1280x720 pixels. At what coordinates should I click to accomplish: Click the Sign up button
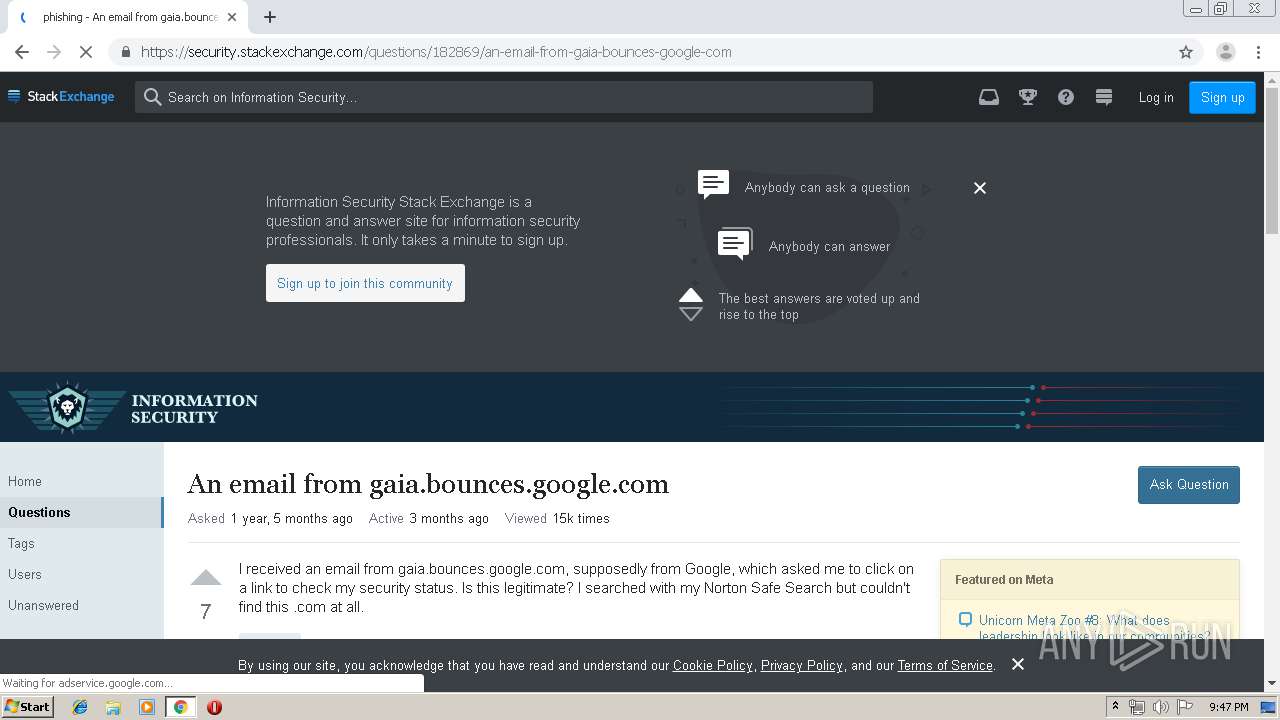[x=1222, y=97]
